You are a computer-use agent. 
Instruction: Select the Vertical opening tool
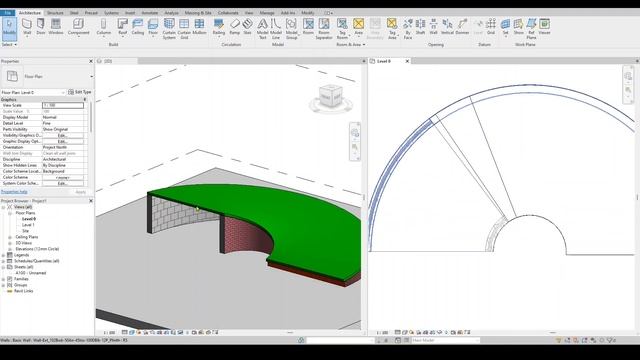447,27
